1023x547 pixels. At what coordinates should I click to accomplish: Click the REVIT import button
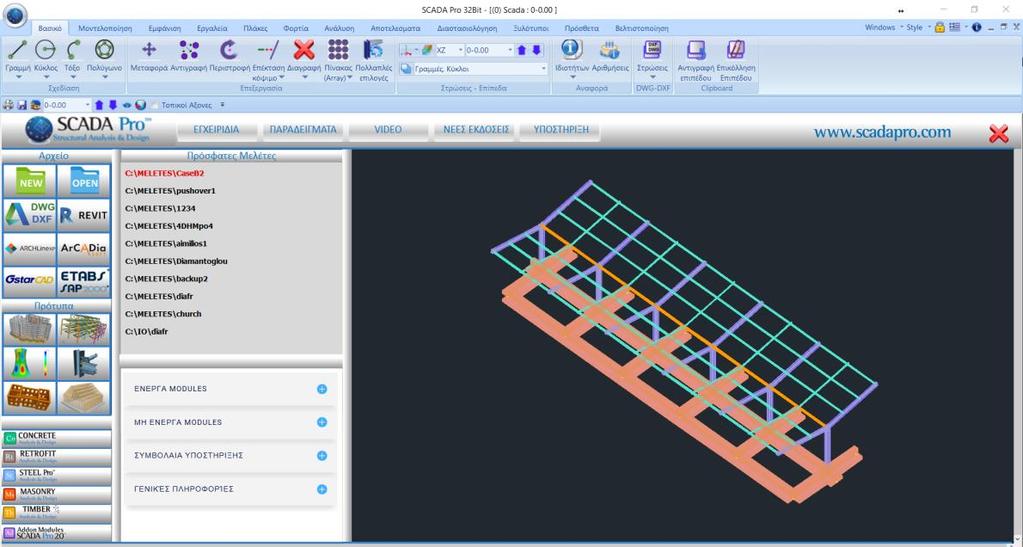tap(84, 214)
